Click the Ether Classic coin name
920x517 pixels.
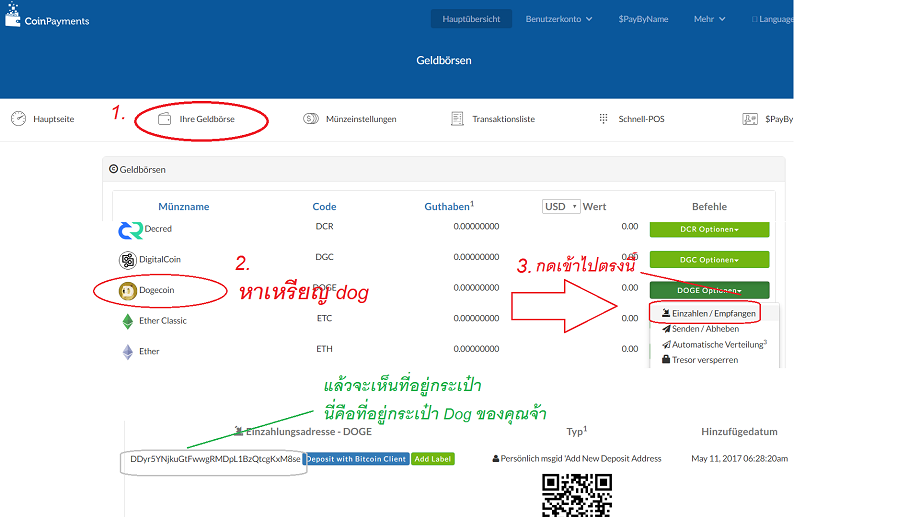[163, 320]
